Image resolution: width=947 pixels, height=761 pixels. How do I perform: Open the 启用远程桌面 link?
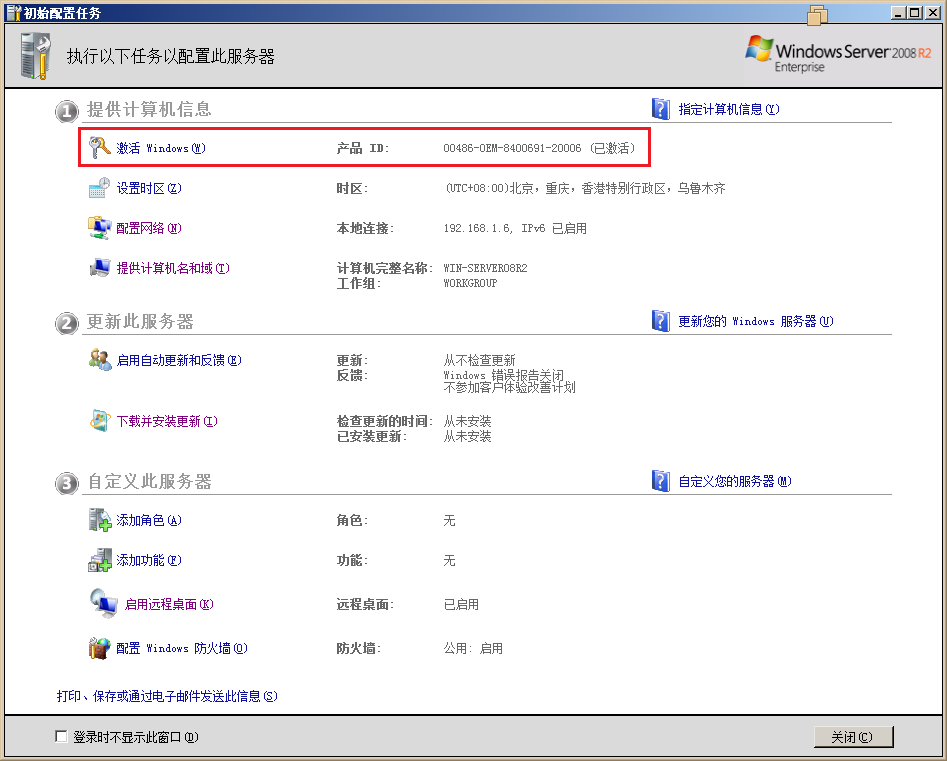[169, 605]
